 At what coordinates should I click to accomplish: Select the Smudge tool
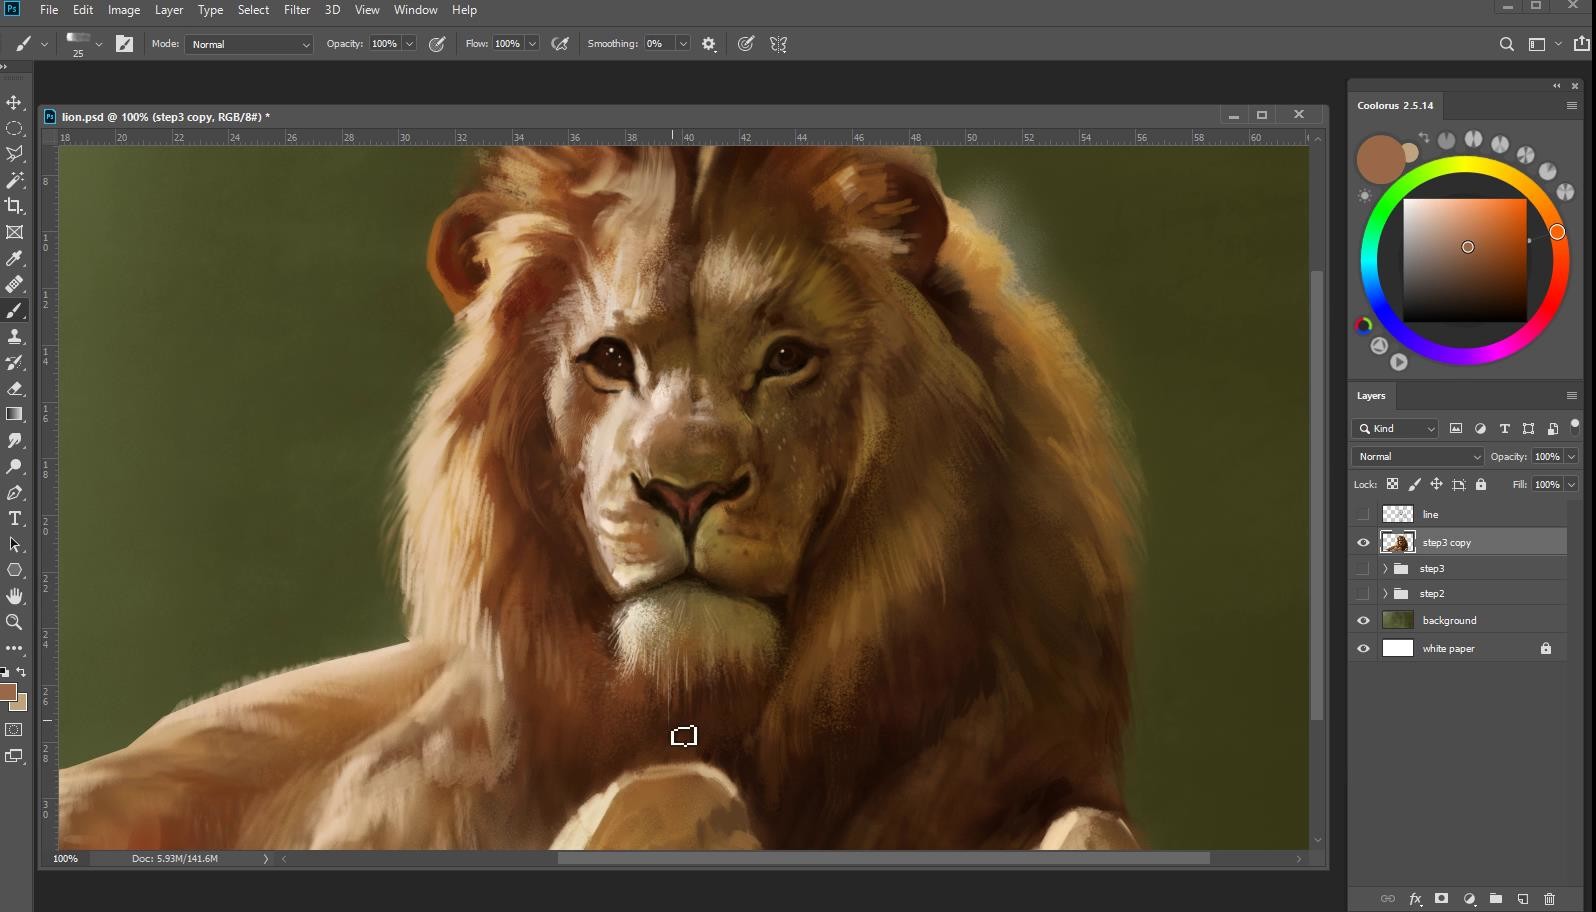(14, 441)
